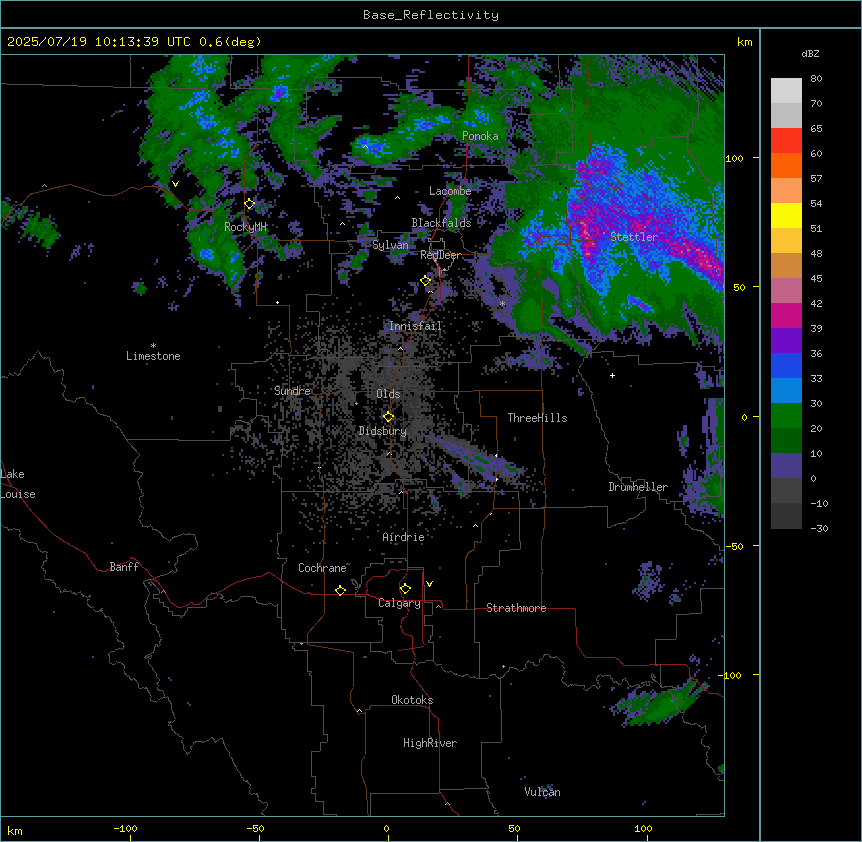This screenshot has height=842, width=862.
Task: Click the Olds town label
Action: 388,394
